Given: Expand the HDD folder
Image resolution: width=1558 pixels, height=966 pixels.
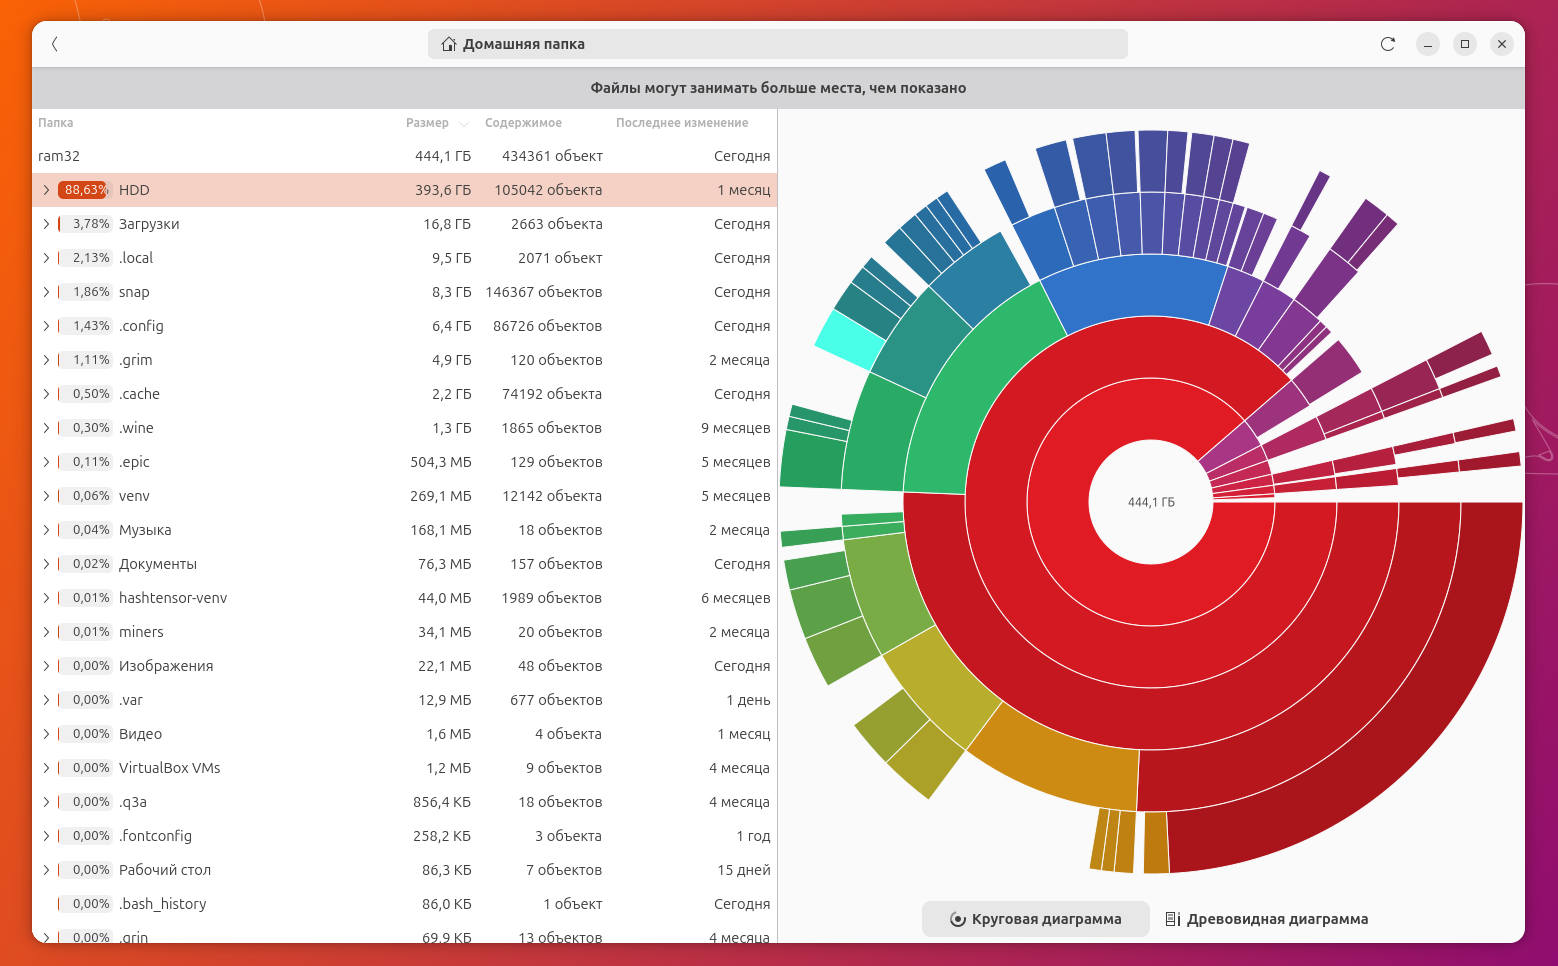Looking at the screenshot, I should click(x=46, y=190).
